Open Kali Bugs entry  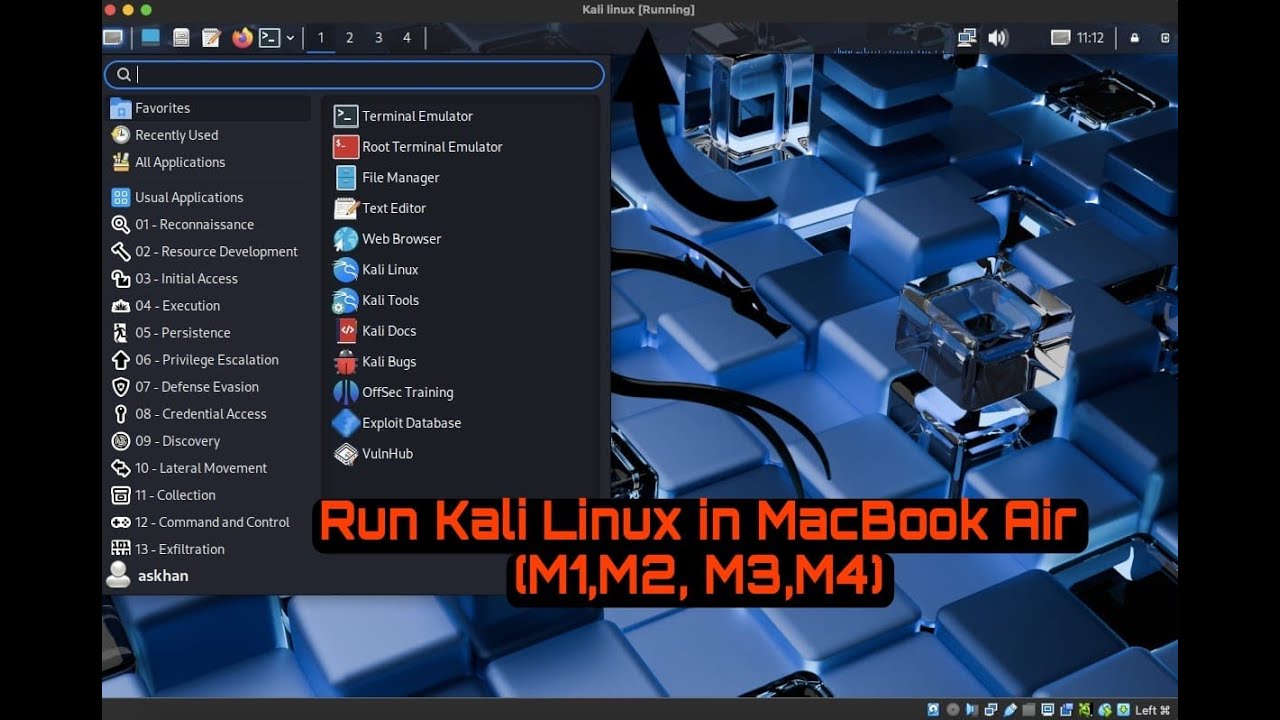pos(375,362)
